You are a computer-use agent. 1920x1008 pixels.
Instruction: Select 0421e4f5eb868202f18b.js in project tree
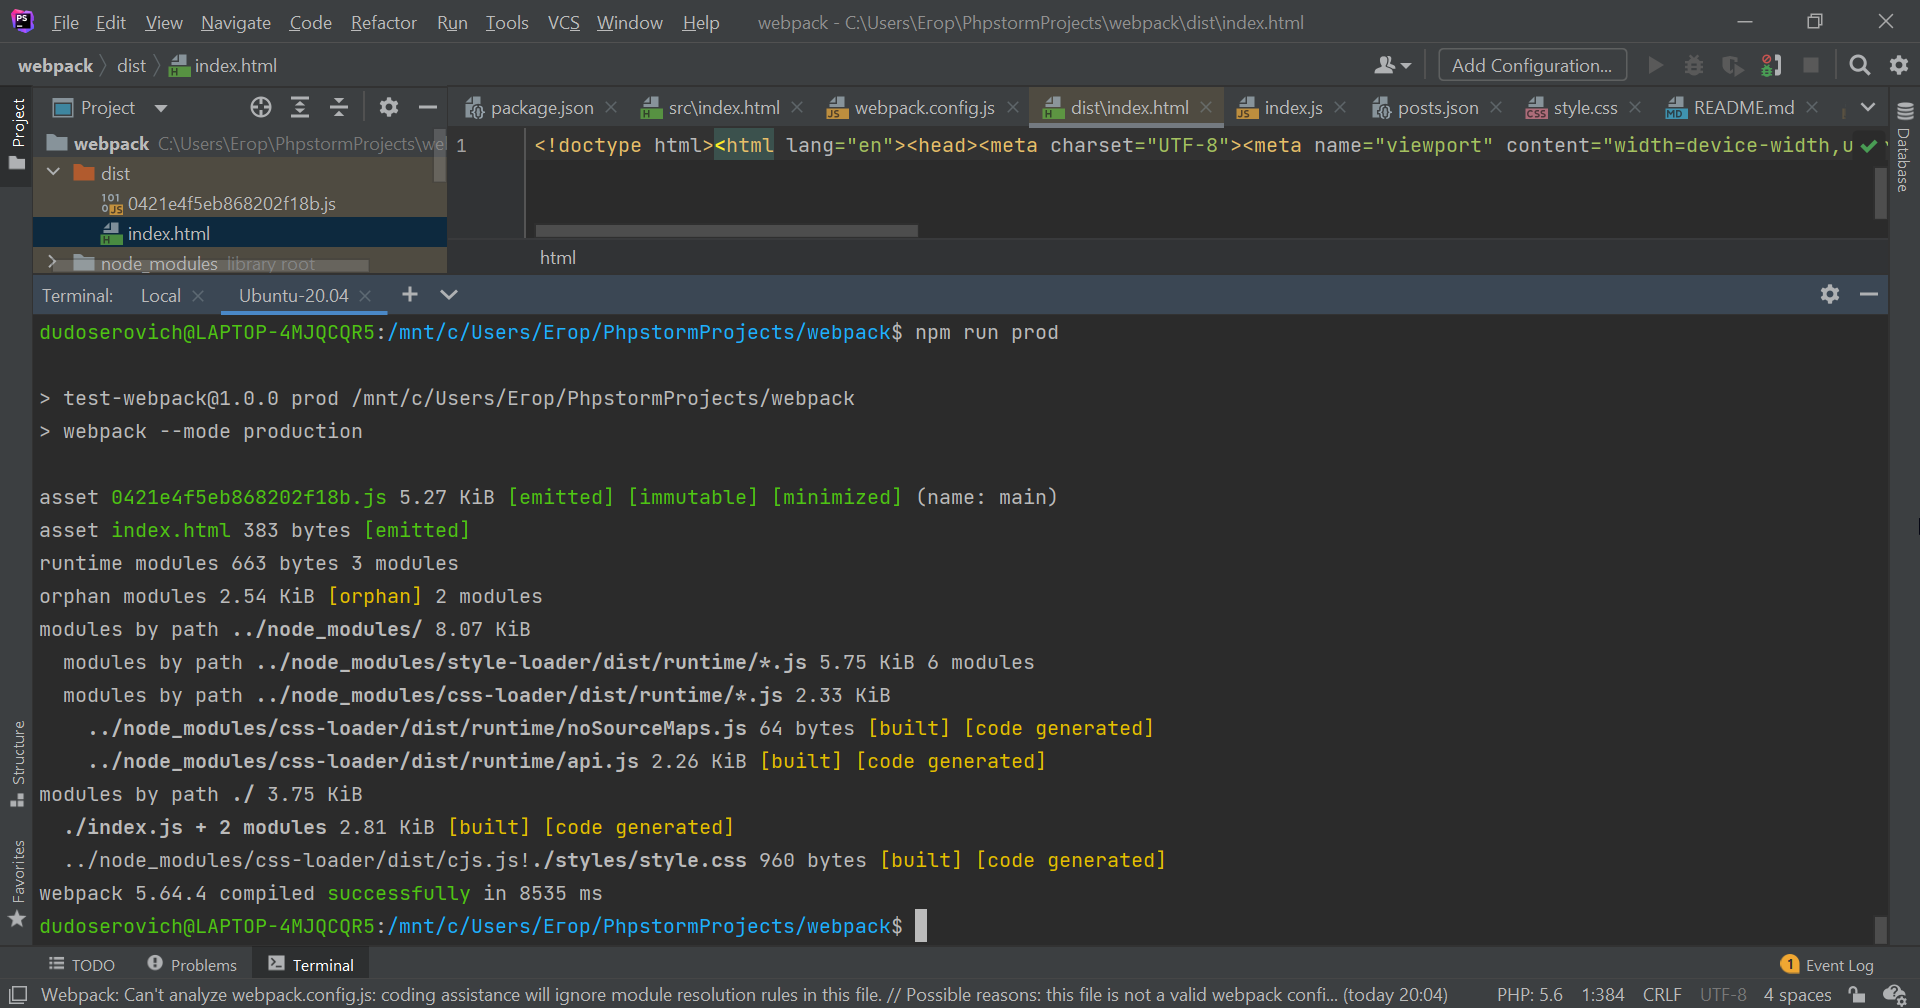point(232,203)
